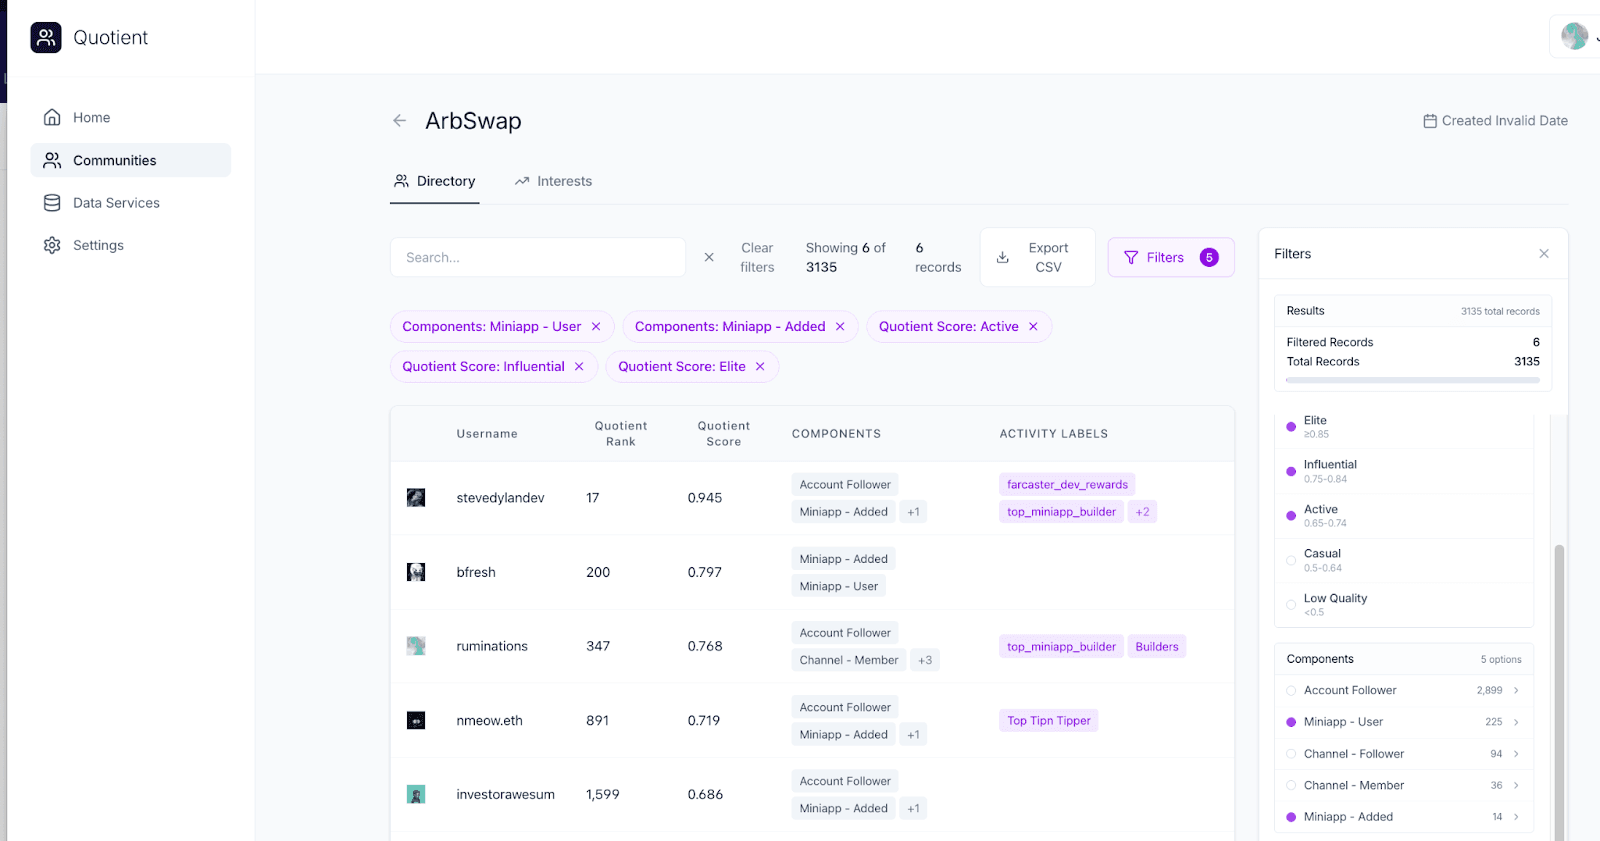The width and height of the screenshot is (1600, 841).
Task: Enable the Channel - Follower component filter
Action: pyautogui.click(x=1291, y=754)
